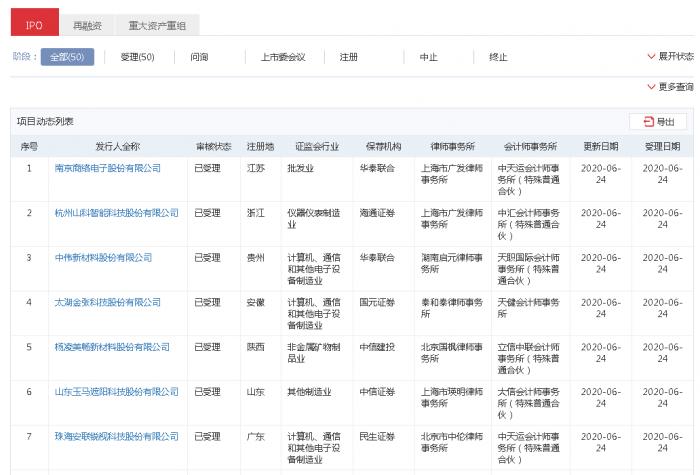Image resolution: width=700 pixels, height=475 pixels.
Task: Click the 导出 export button
Action: click(658, 121)
